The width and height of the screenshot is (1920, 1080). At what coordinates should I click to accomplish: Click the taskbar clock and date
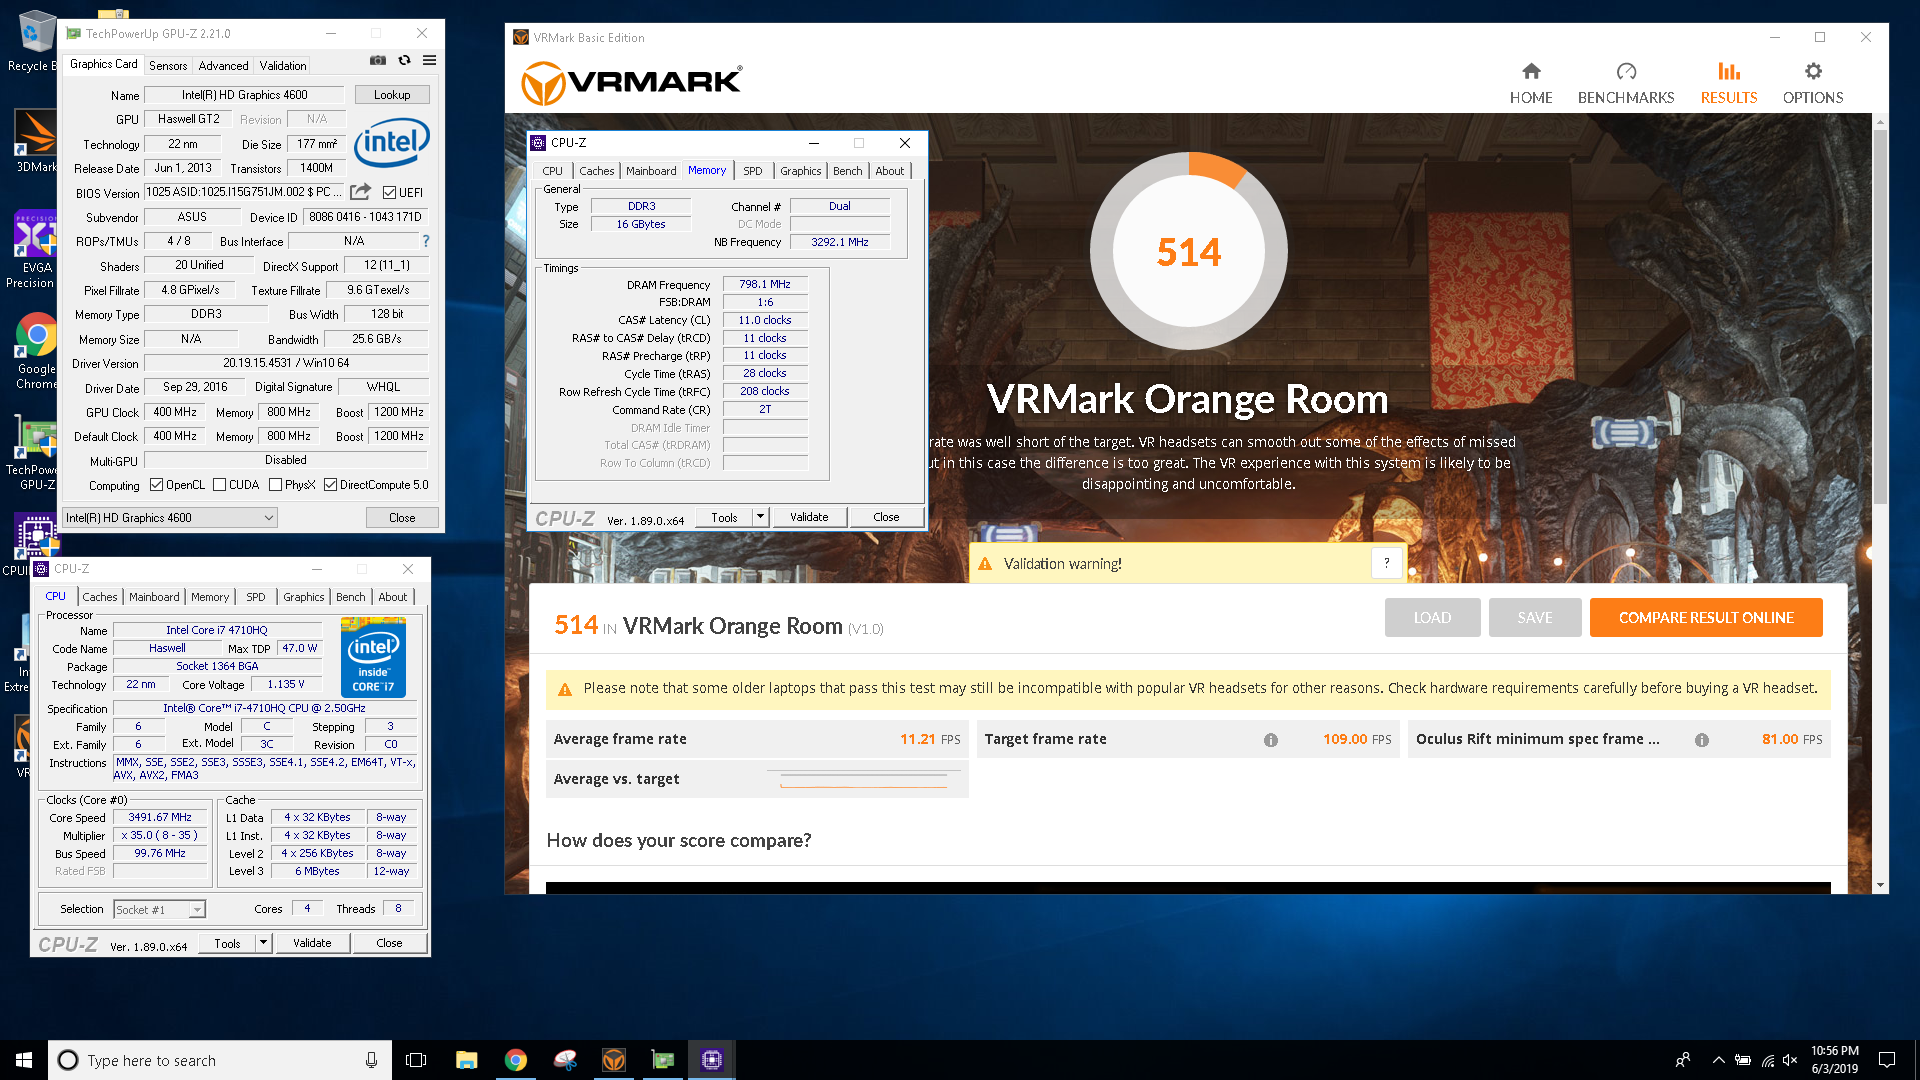[x=1834, y=1060]
